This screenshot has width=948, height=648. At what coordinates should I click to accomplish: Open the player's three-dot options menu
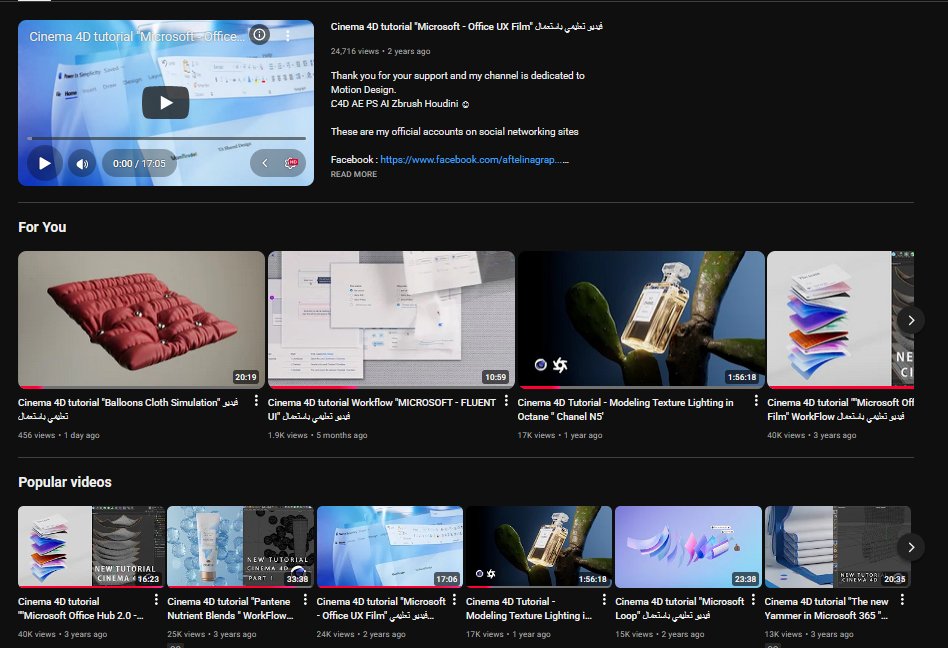click(x=288, y=34)
